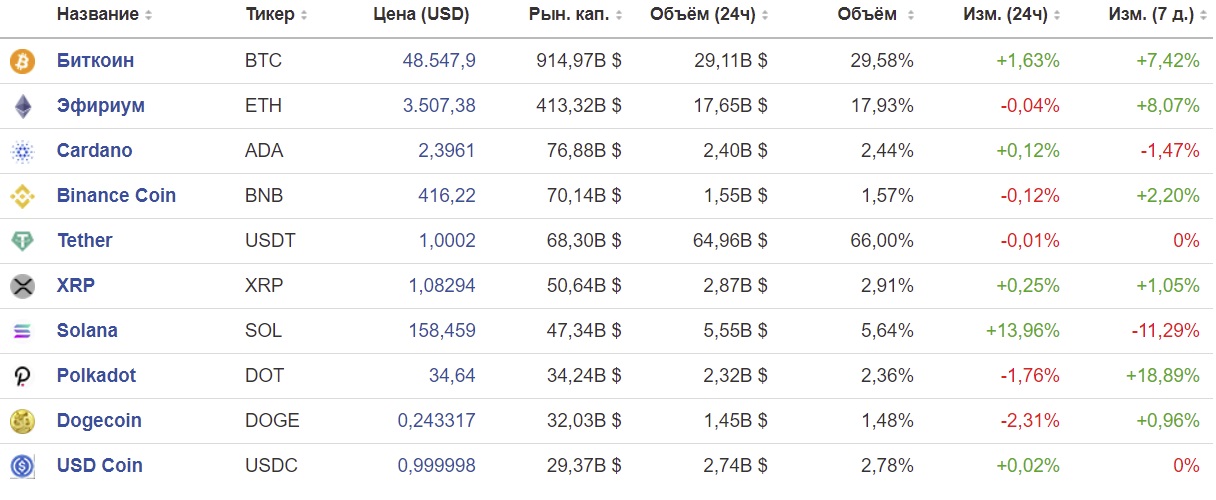Open the Solana price link 158,459
The height and width of the screenshot is (500, 1216).
442,331
